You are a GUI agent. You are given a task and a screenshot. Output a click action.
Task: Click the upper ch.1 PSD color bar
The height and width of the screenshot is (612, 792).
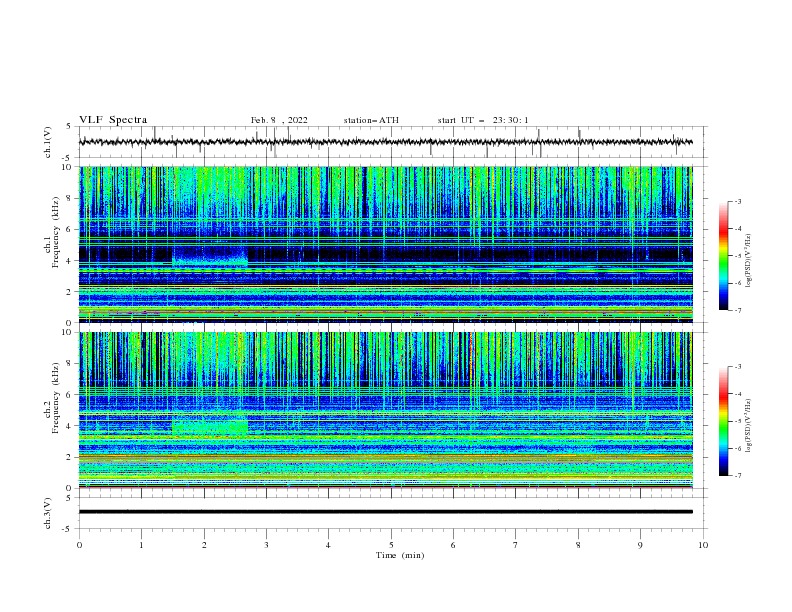[x=723, y=256]
